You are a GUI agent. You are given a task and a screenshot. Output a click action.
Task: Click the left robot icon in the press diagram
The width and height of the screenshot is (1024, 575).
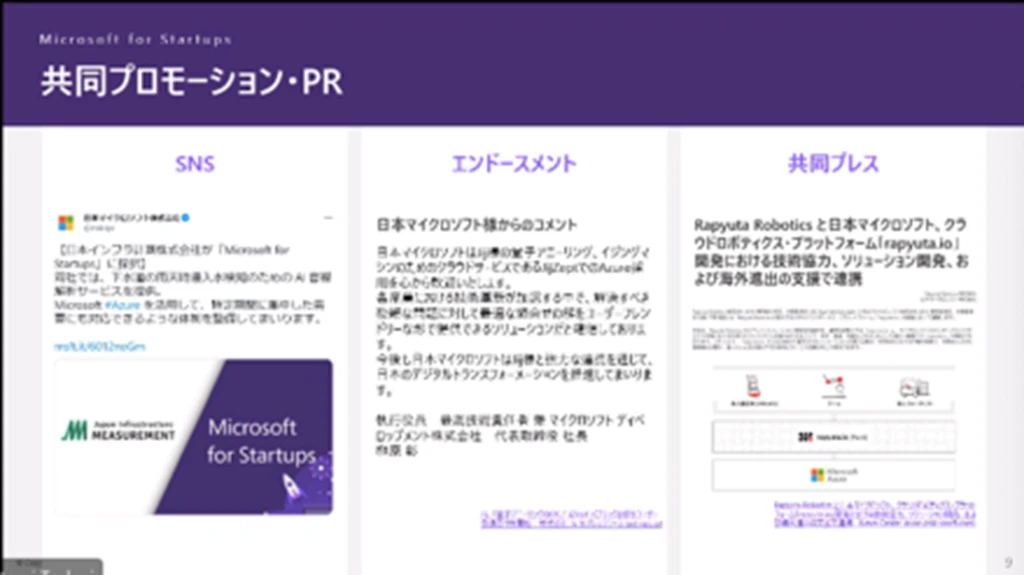(754, 386)
